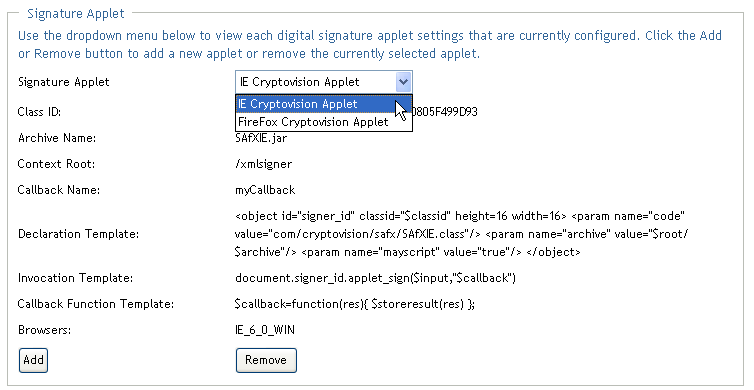
Task: Click the Signature Applet dropdown arrow
Action: click(x=403, y=82)
